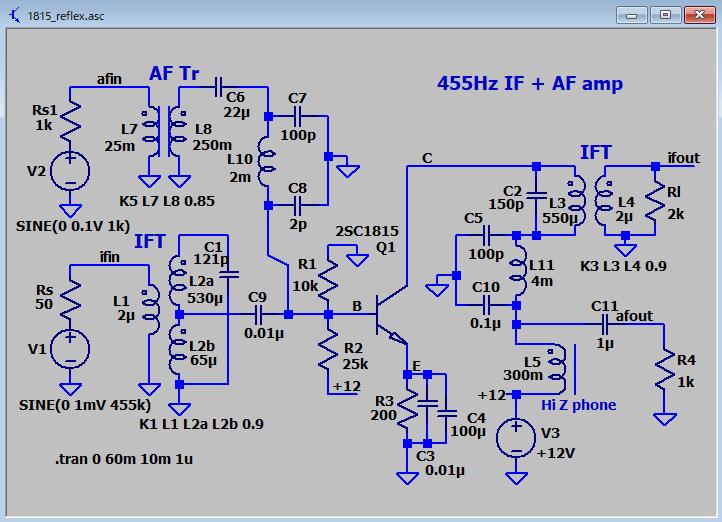Select resistor R3 zigzag symbol

408,409
